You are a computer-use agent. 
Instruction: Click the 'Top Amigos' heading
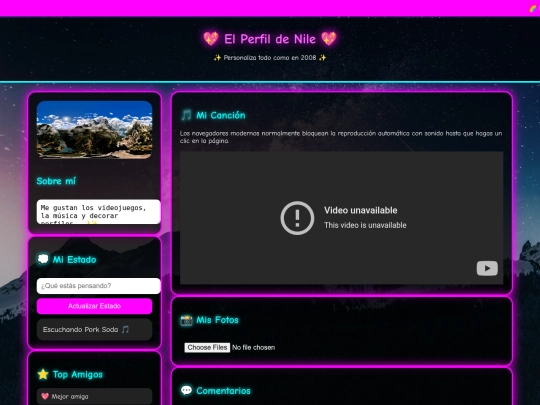(78, 374)
